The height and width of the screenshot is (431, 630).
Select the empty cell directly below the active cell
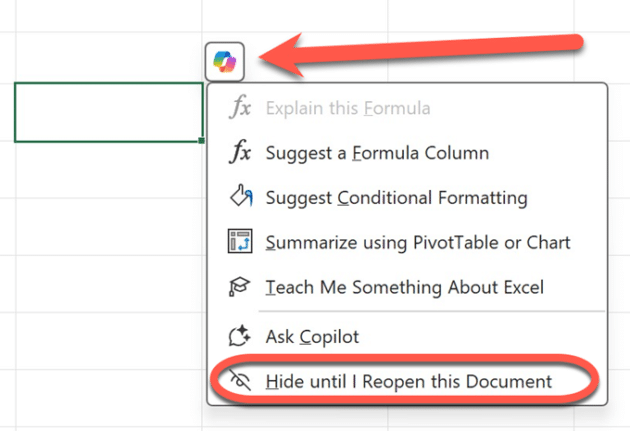tap(108, 170)
